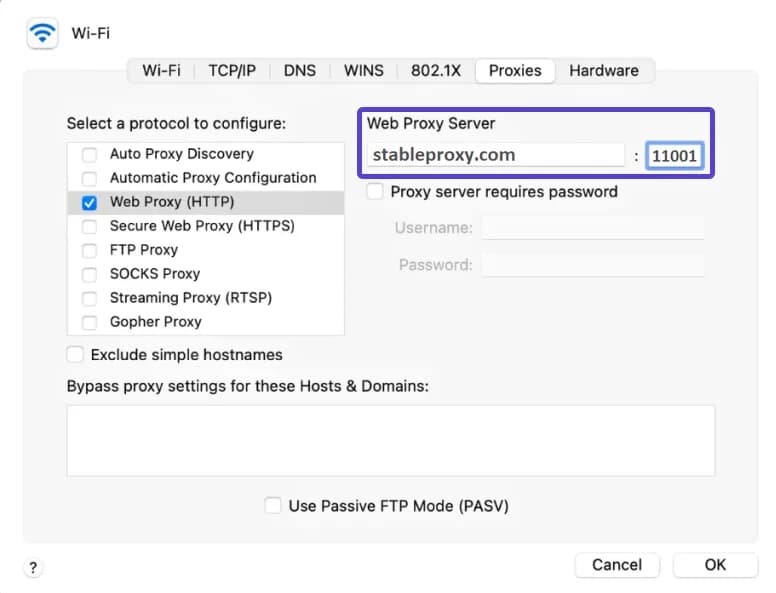Enable Streaming Proxy (RTSP) option

(x=90, y=298)
